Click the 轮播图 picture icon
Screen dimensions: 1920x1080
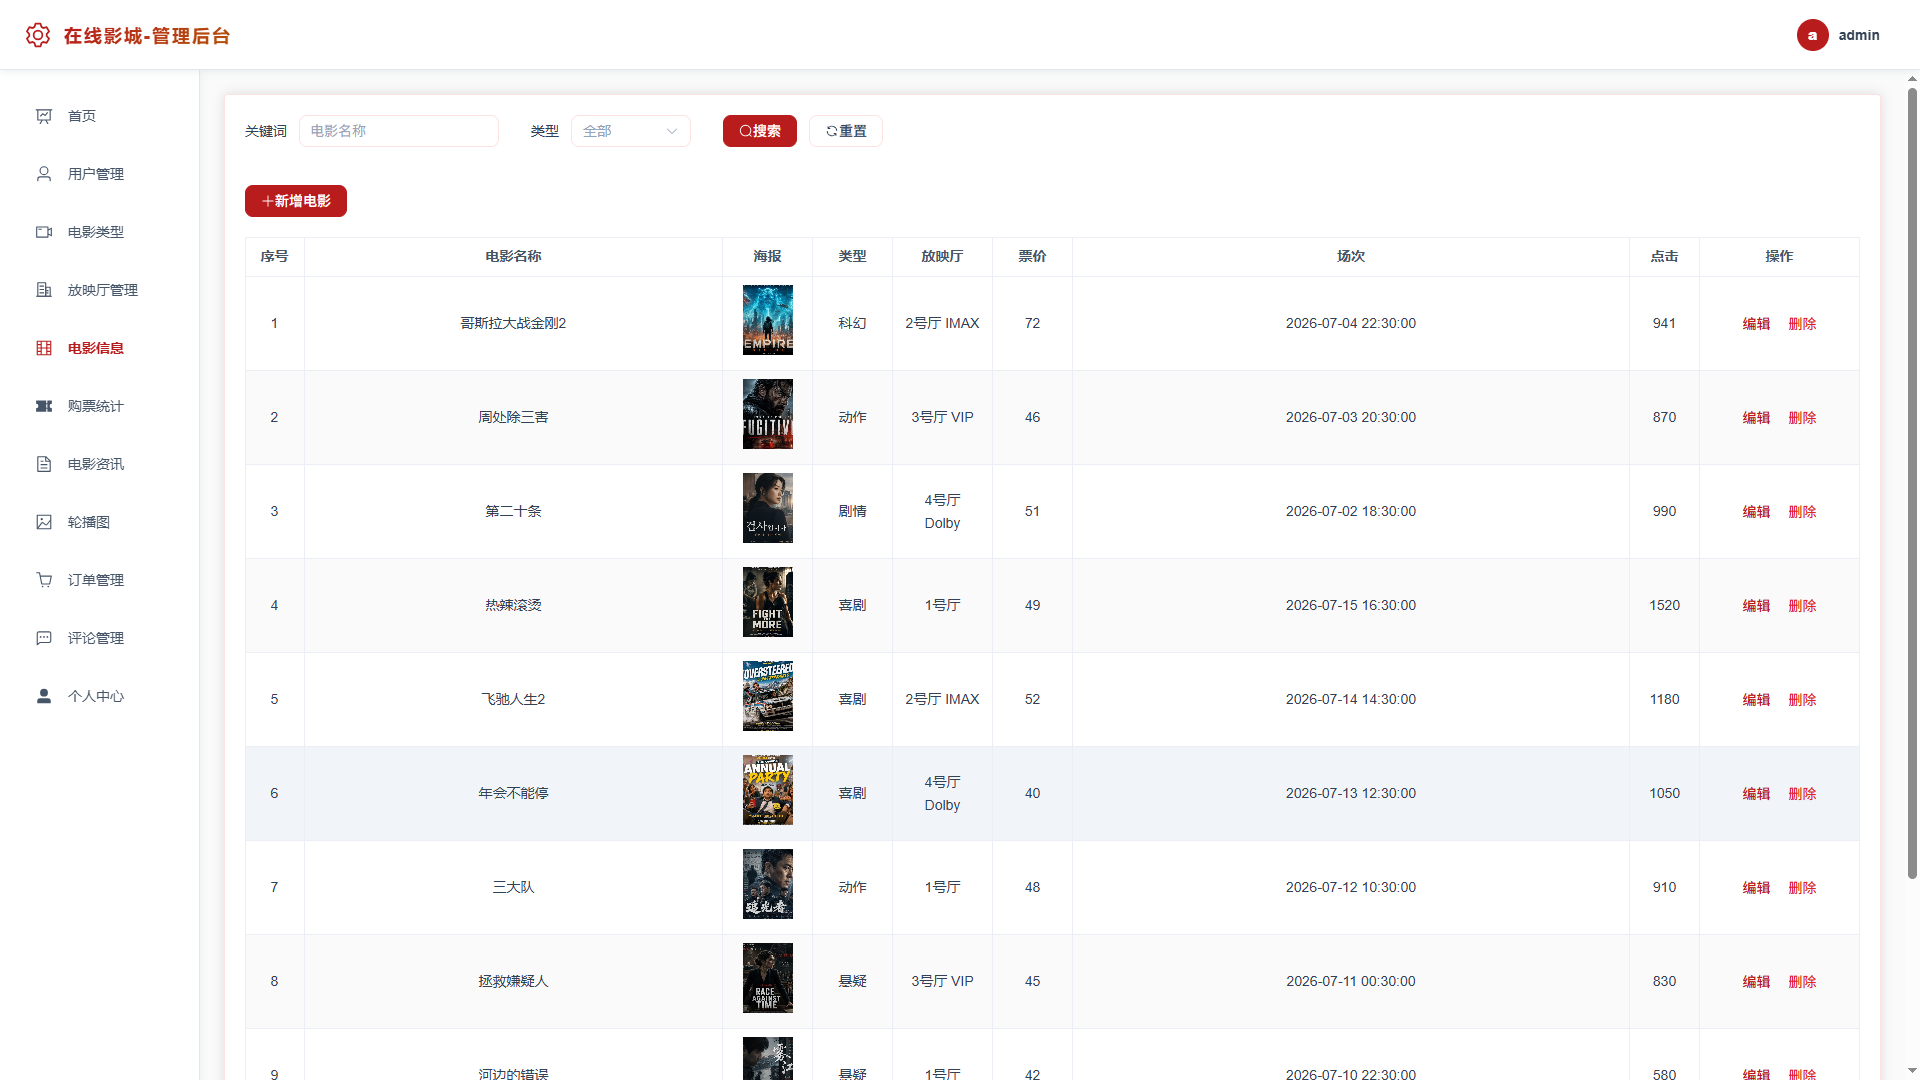coord(44,522)
